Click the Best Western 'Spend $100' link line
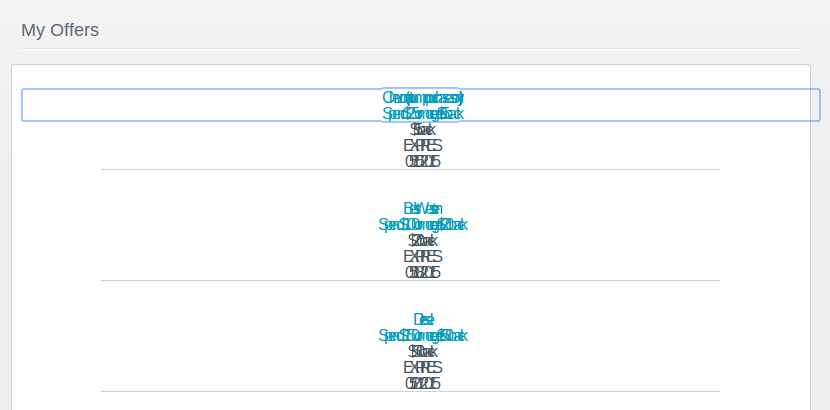 [x=423, y=225]
